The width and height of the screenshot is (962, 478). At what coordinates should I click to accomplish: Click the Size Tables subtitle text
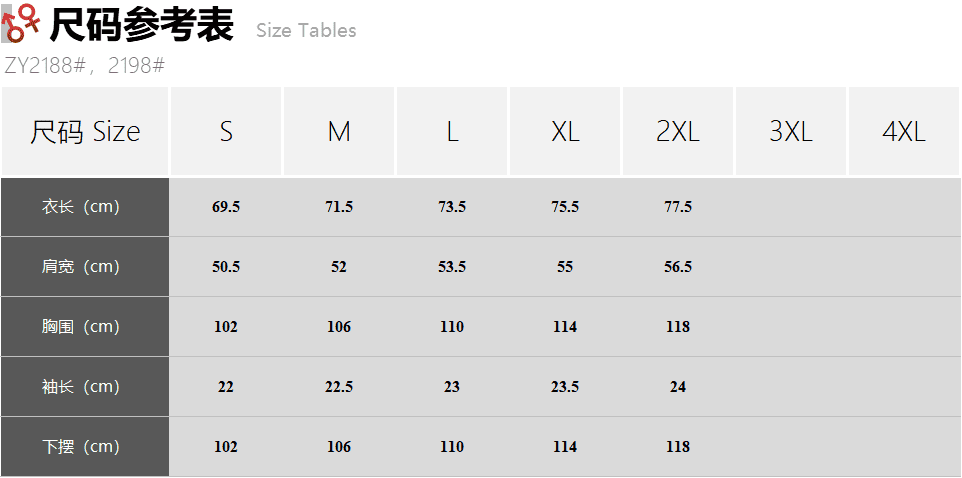306,31
